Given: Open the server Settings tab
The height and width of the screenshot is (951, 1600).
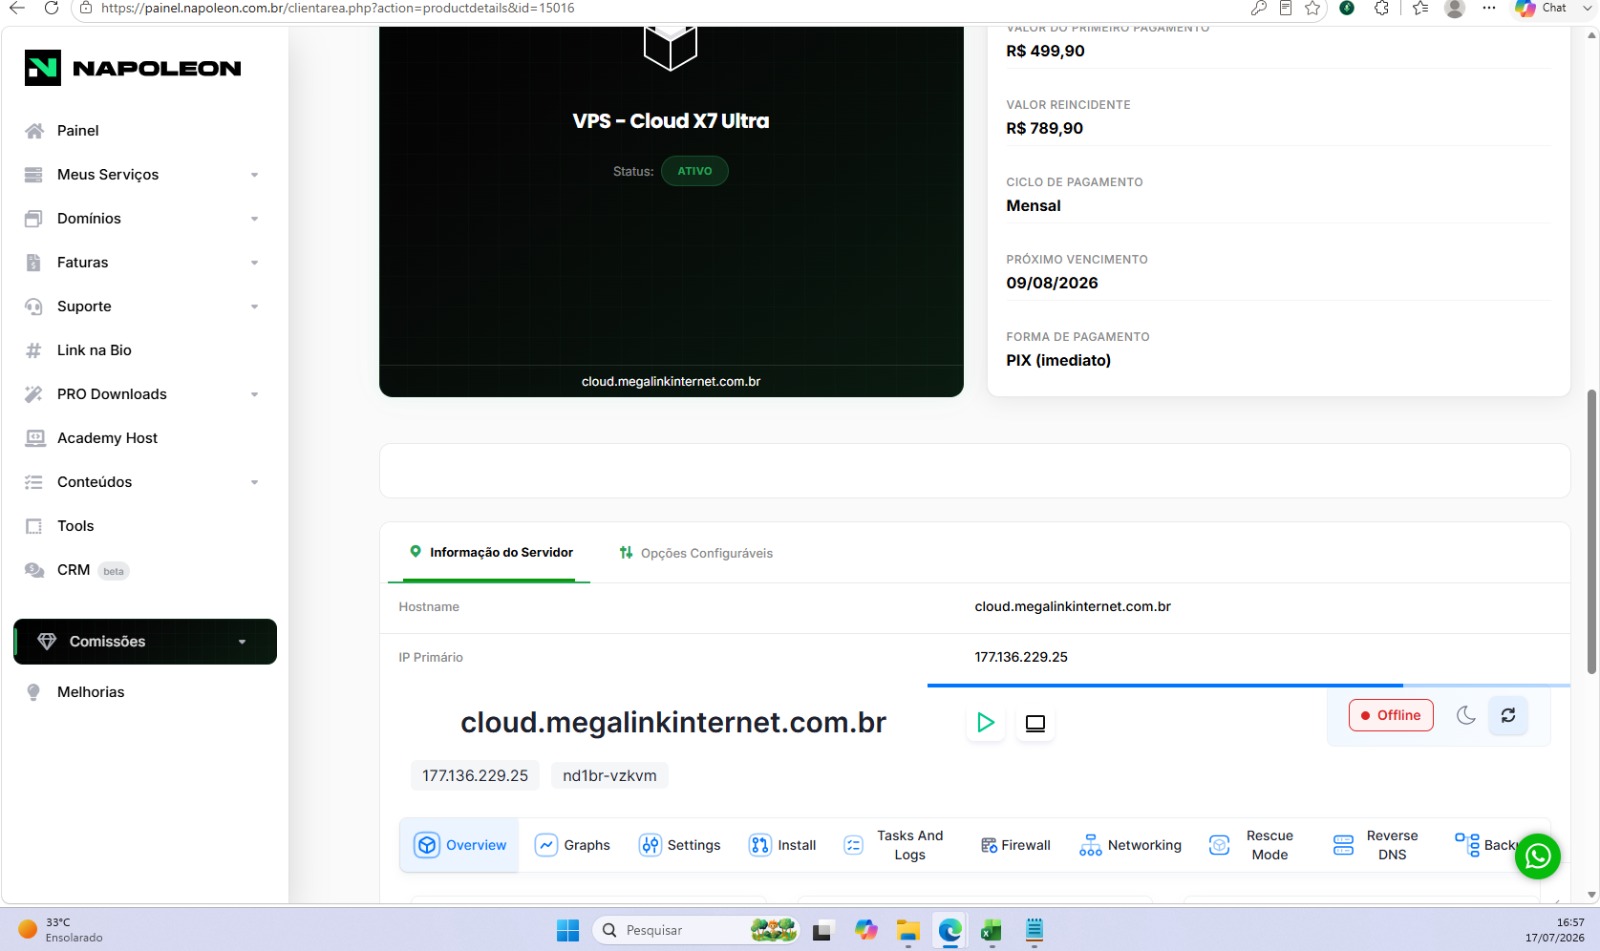Looking at the screenshot, I should coord(680,845).
